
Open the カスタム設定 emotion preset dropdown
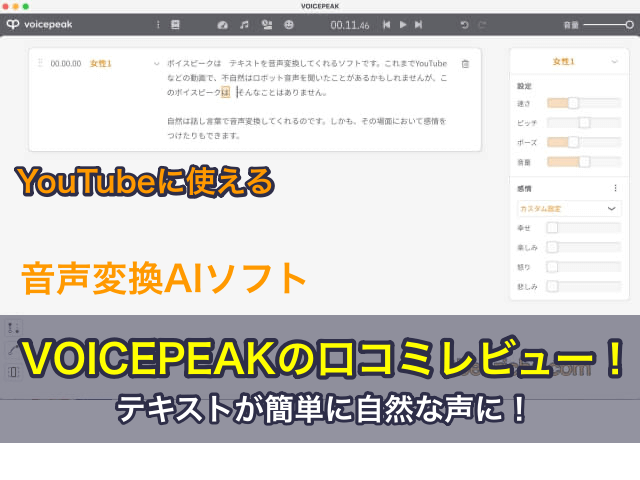pos(569,209)
